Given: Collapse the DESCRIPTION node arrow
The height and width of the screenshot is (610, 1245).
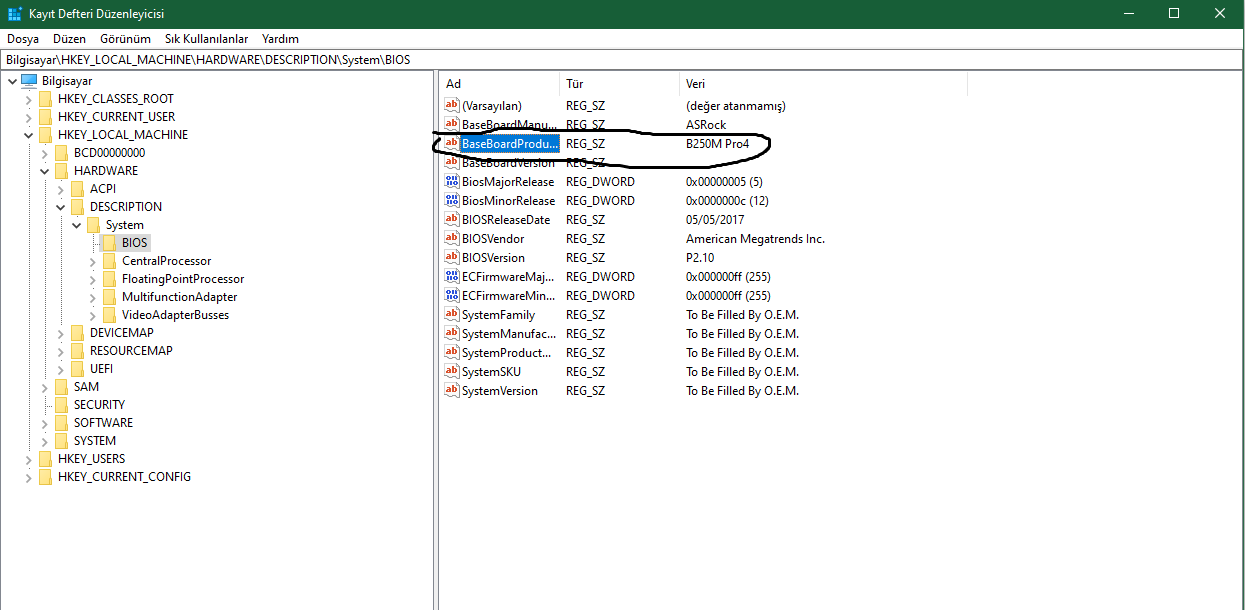Looking at the screenshot, I should (60, 207).
